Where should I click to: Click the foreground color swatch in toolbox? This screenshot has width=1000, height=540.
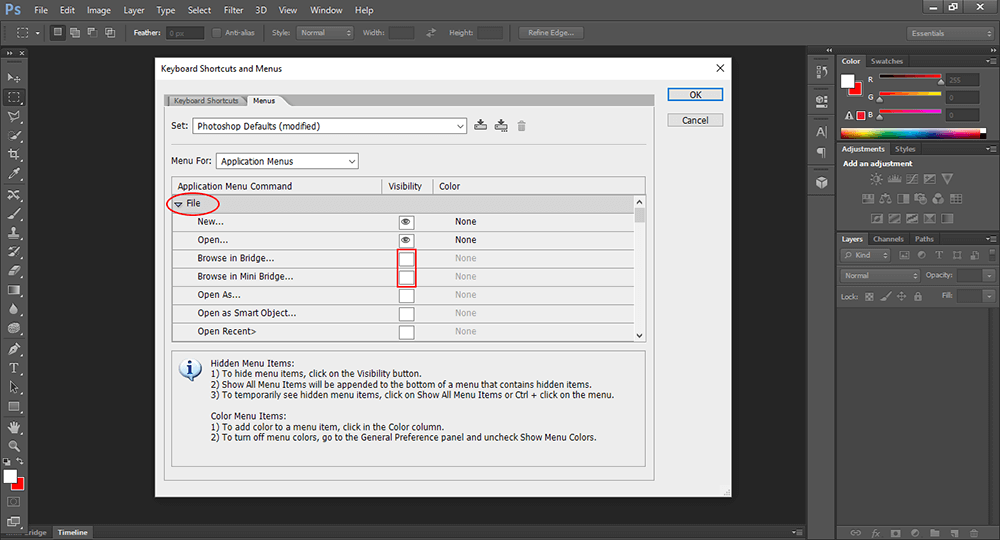[x=10, y=477]
